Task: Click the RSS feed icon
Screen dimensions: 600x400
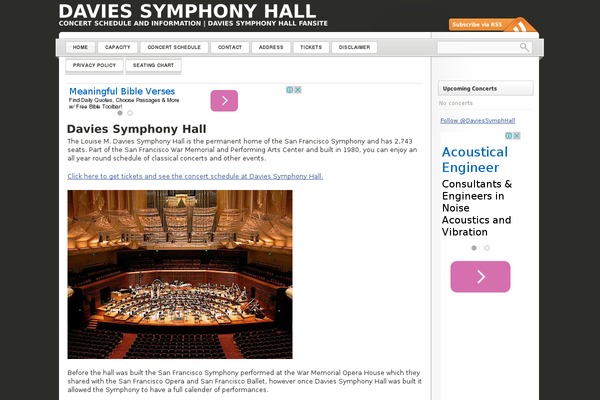Action: coord(524,24)
